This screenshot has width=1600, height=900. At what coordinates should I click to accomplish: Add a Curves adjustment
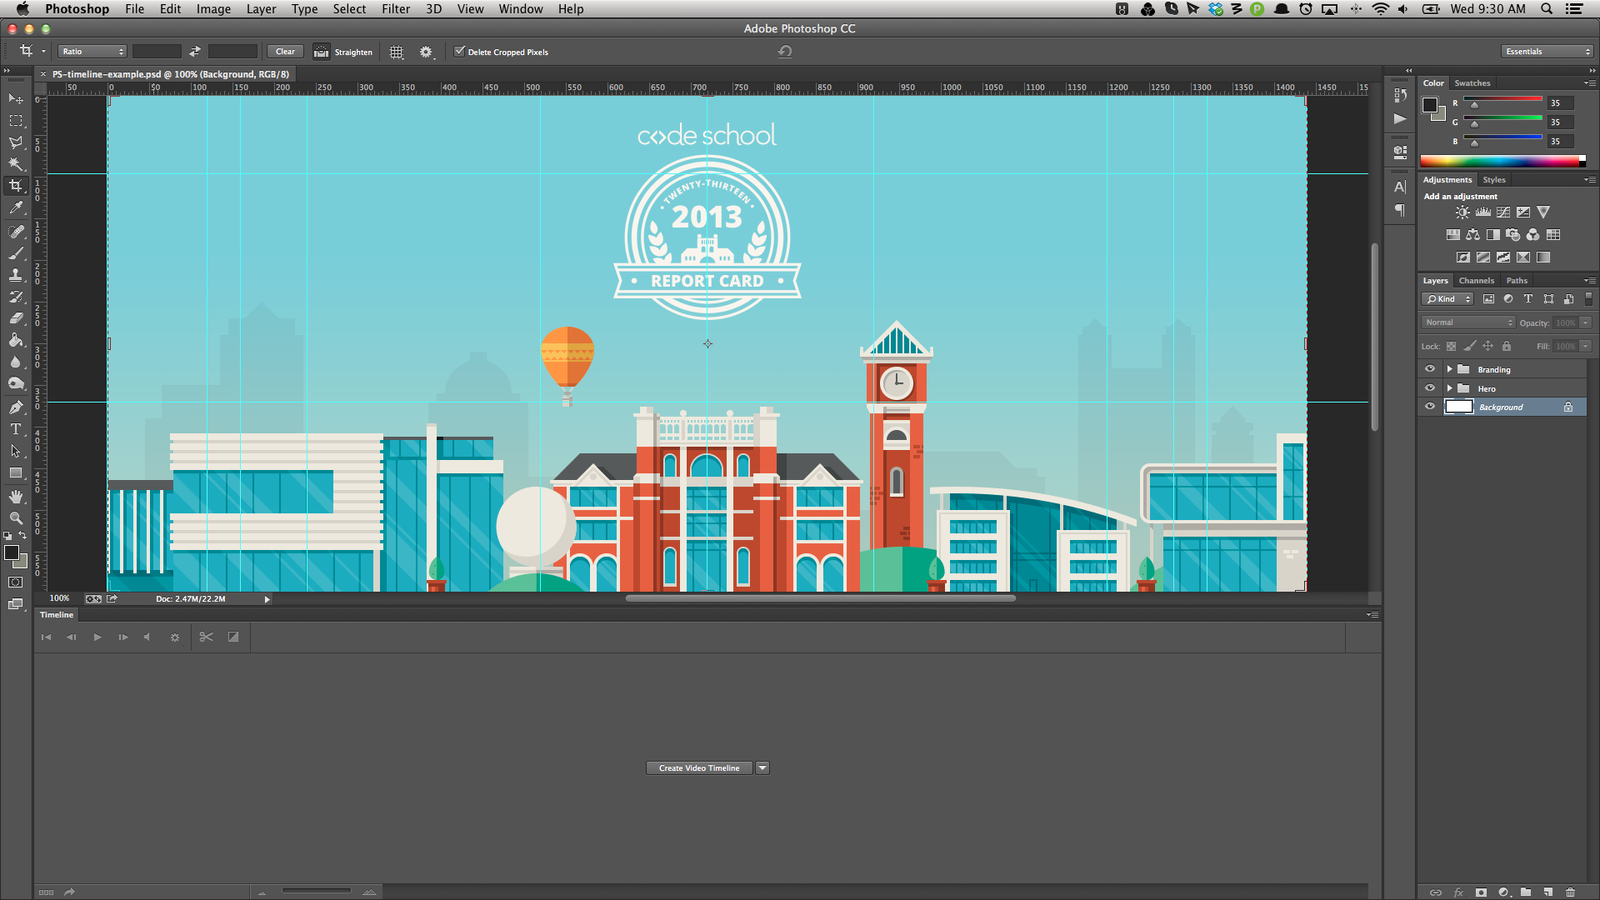pyautogui.click(x=1503, y=212)
